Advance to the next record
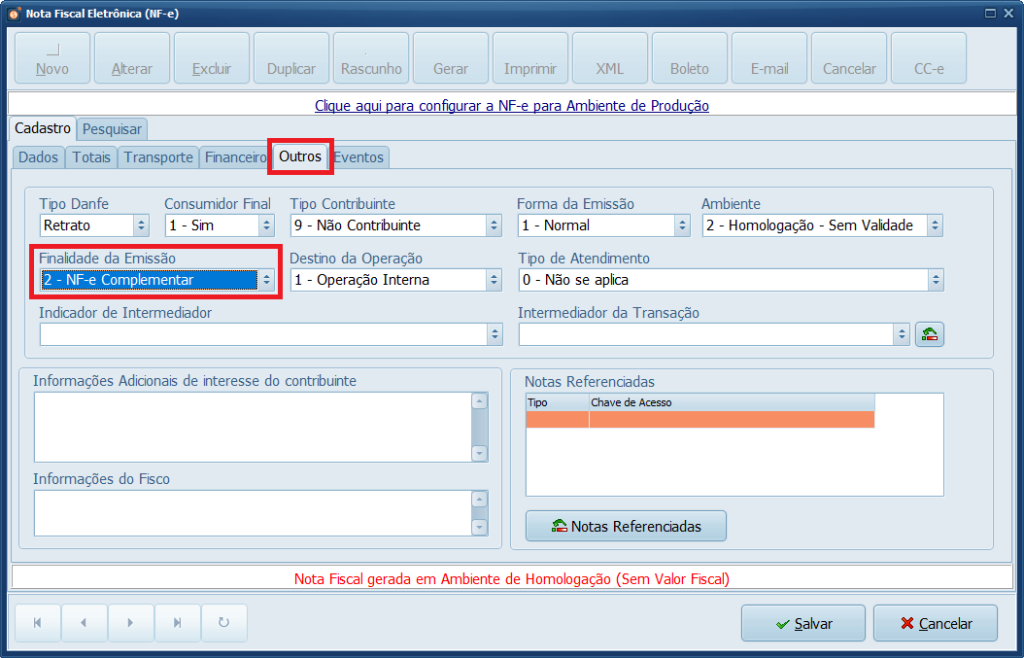 [x=131, y=622]
